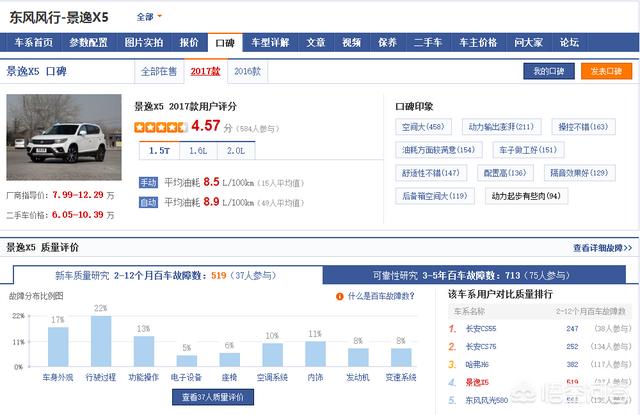Select the 新车质量研究 2-12个月 tab
This screenshot has width=640, height=415.
tap(168, 275)
